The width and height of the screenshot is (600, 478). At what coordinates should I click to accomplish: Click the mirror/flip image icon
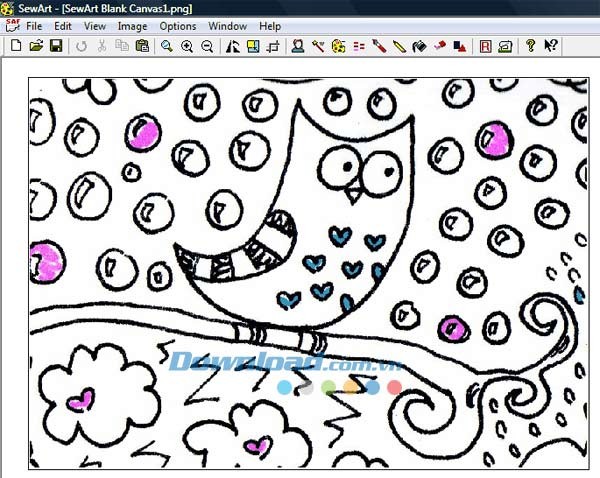pyautogui.click(x=233, y=46)
